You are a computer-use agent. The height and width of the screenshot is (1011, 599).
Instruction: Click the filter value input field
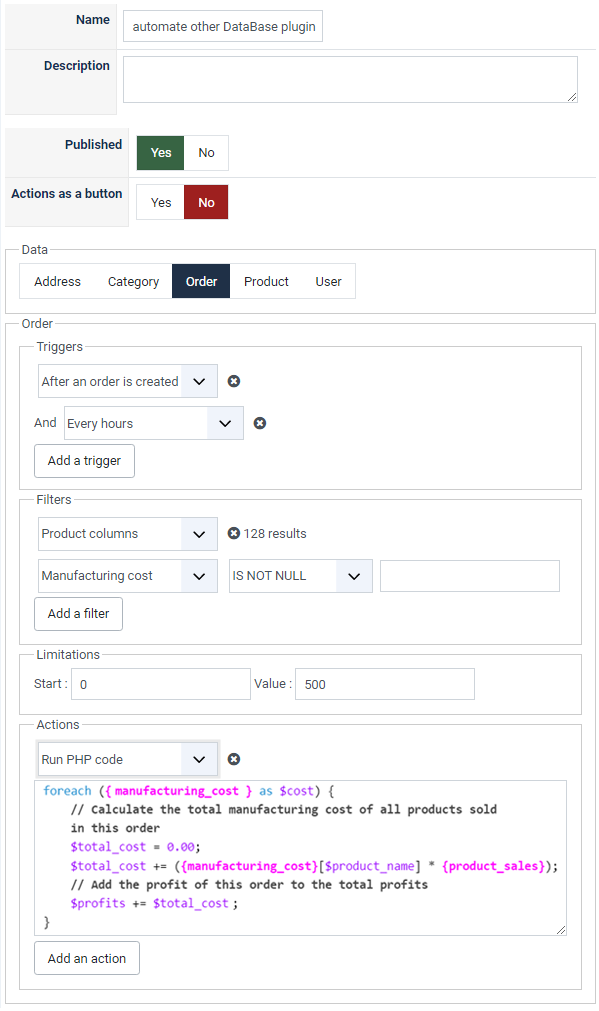coord(470,576)
